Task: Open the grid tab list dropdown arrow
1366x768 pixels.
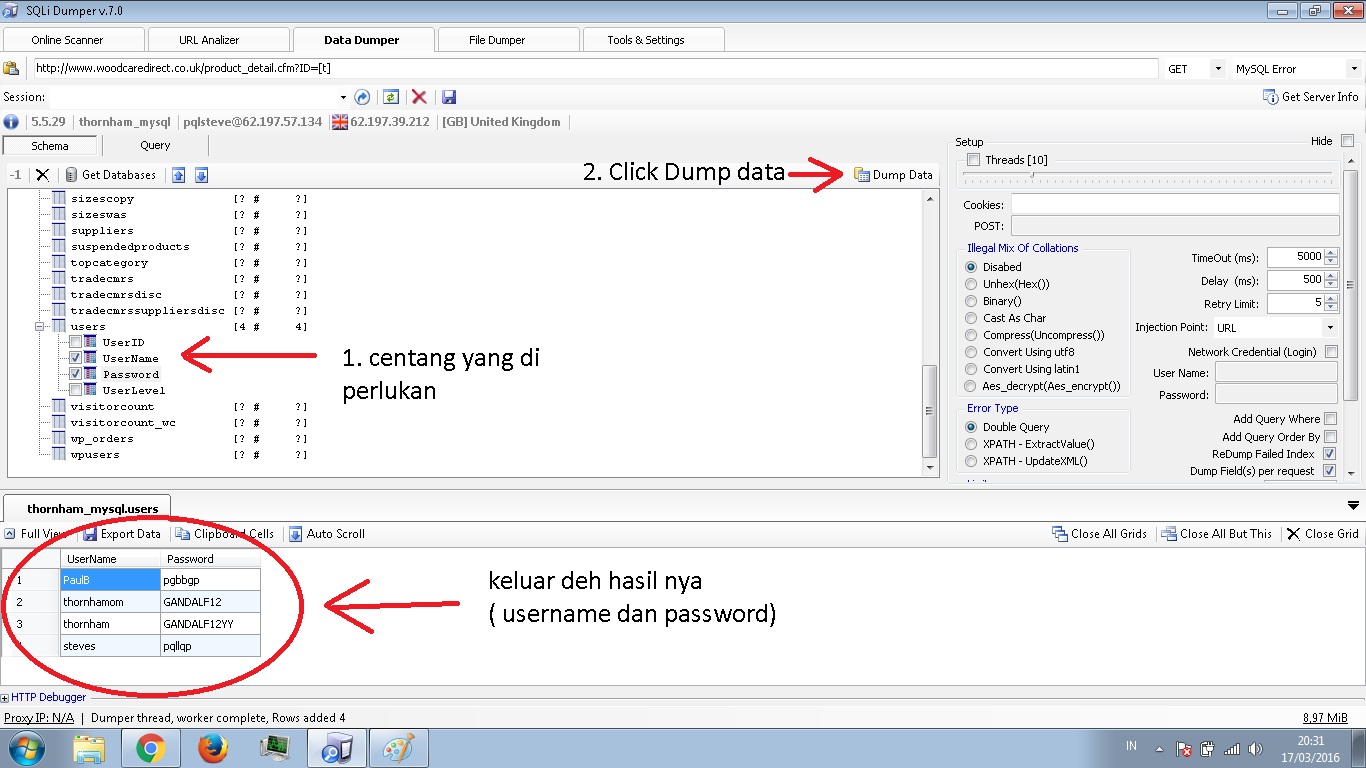Action: [1354, 506]
